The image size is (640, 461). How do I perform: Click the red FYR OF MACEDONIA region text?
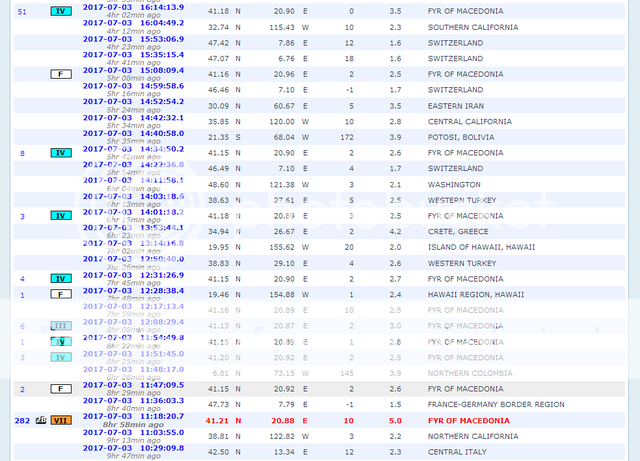coord(471,421)
